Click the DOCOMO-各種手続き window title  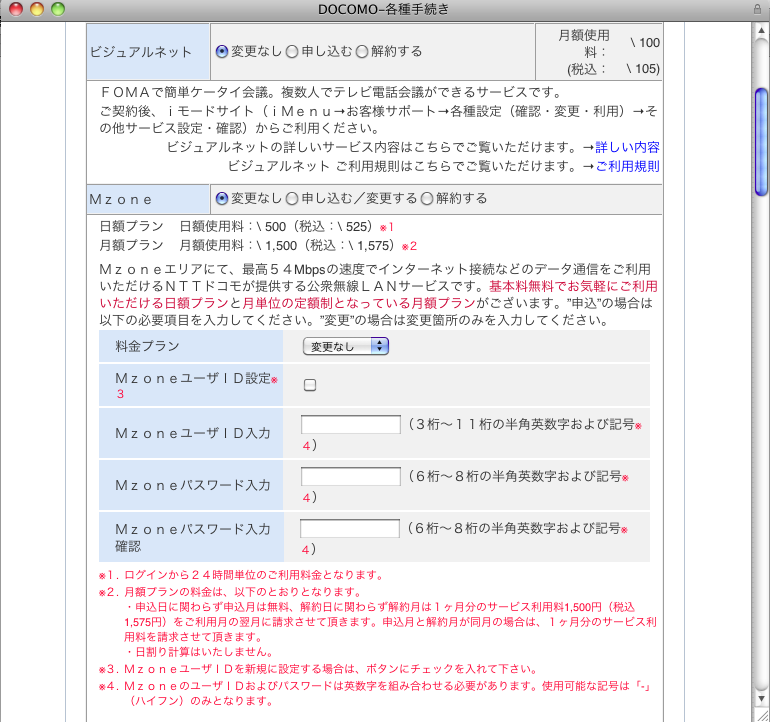coord(384,9)
